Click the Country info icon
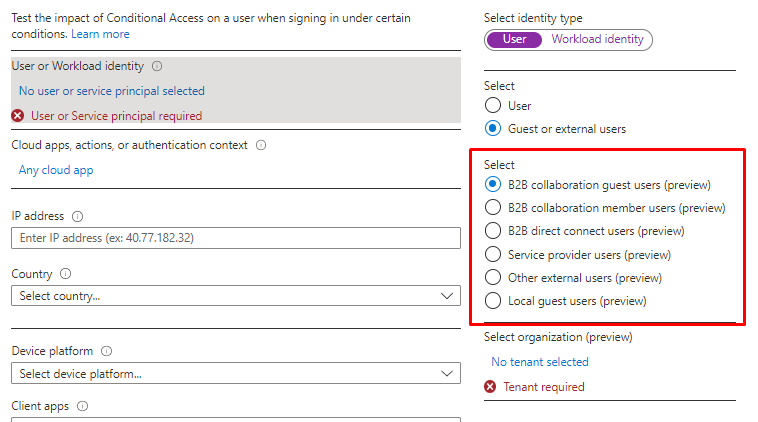This screenshot has width=758, height=422. pyautogui.click(x=66, y=274)
